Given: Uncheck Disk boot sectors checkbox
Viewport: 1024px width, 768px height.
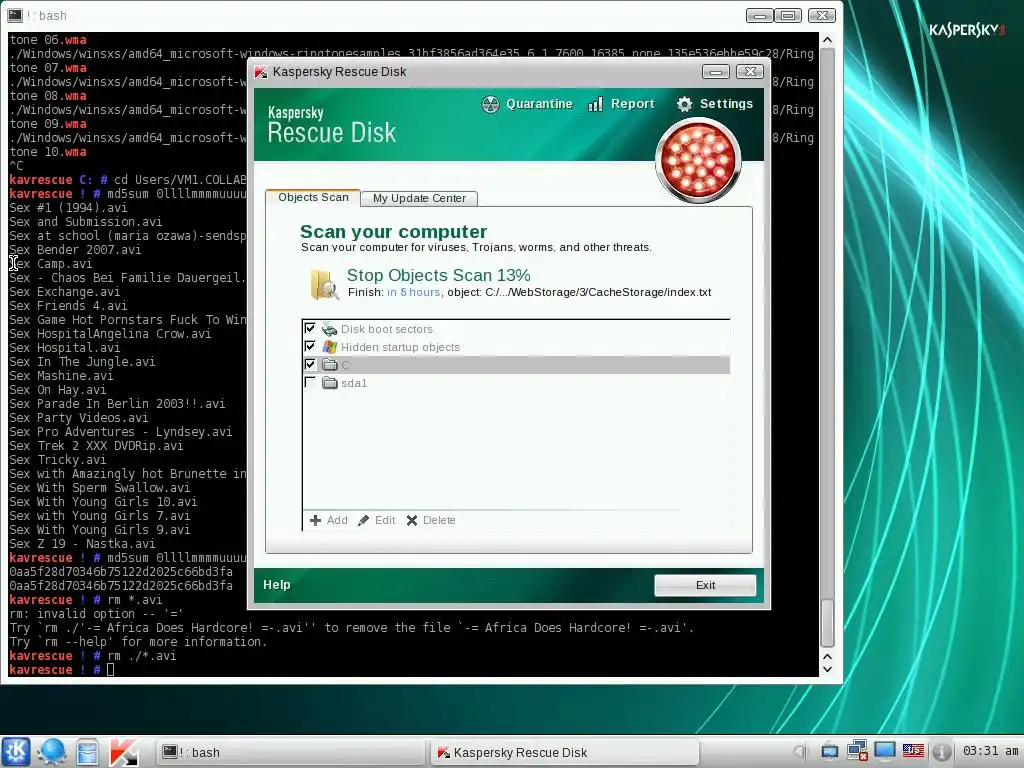Looking at the screenshot, I should (x=310, y=328).
